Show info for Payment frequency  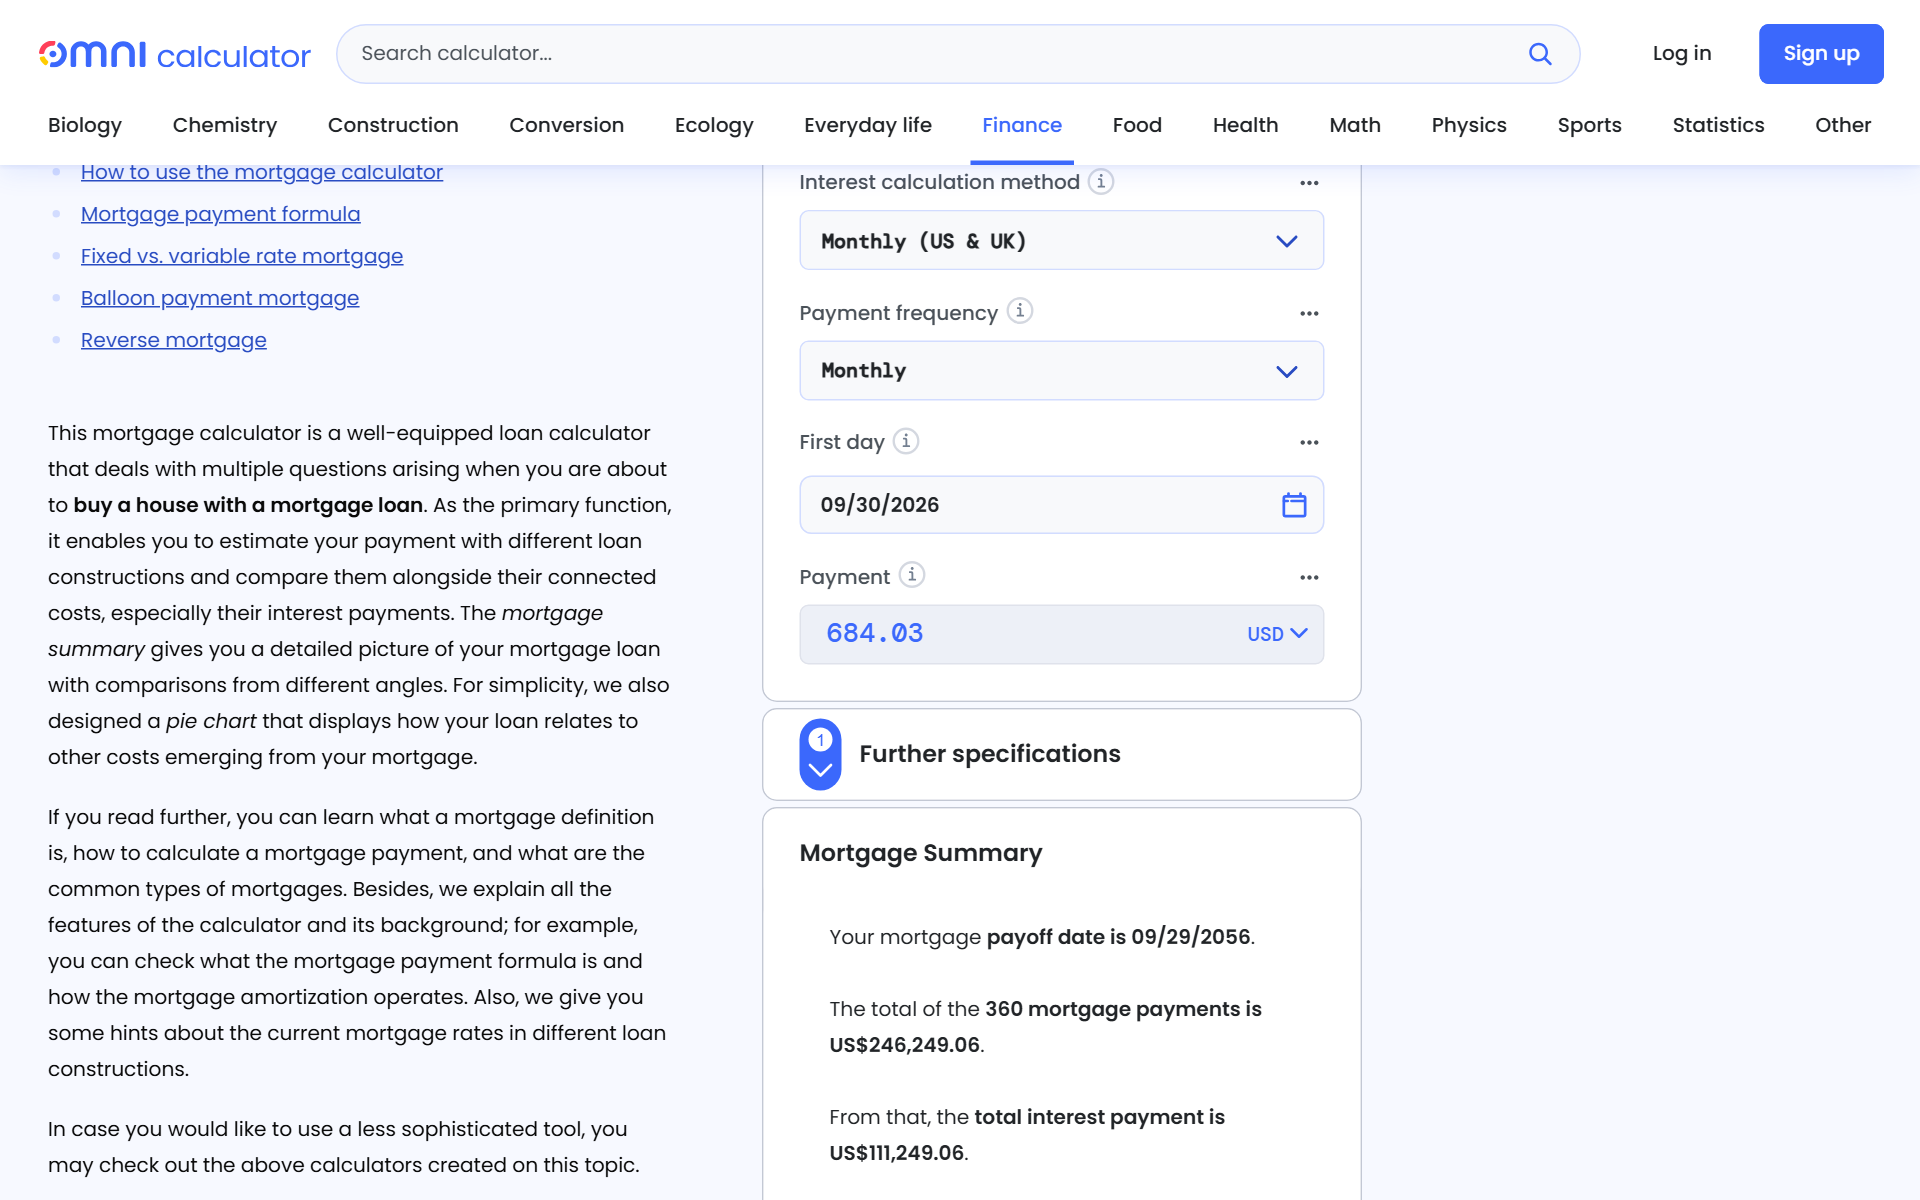tap(1019, 311)
